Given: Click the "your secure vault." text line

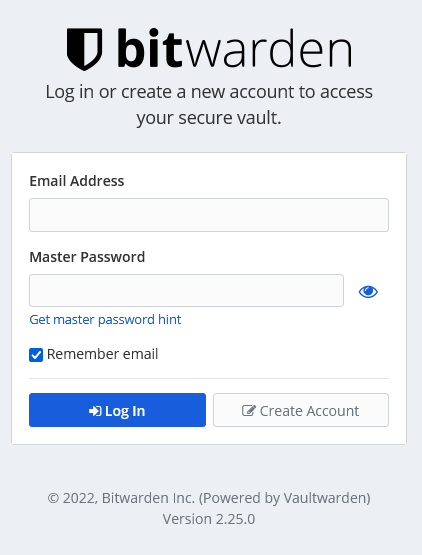Looking at the screenshot, I should tap(209, 118).
